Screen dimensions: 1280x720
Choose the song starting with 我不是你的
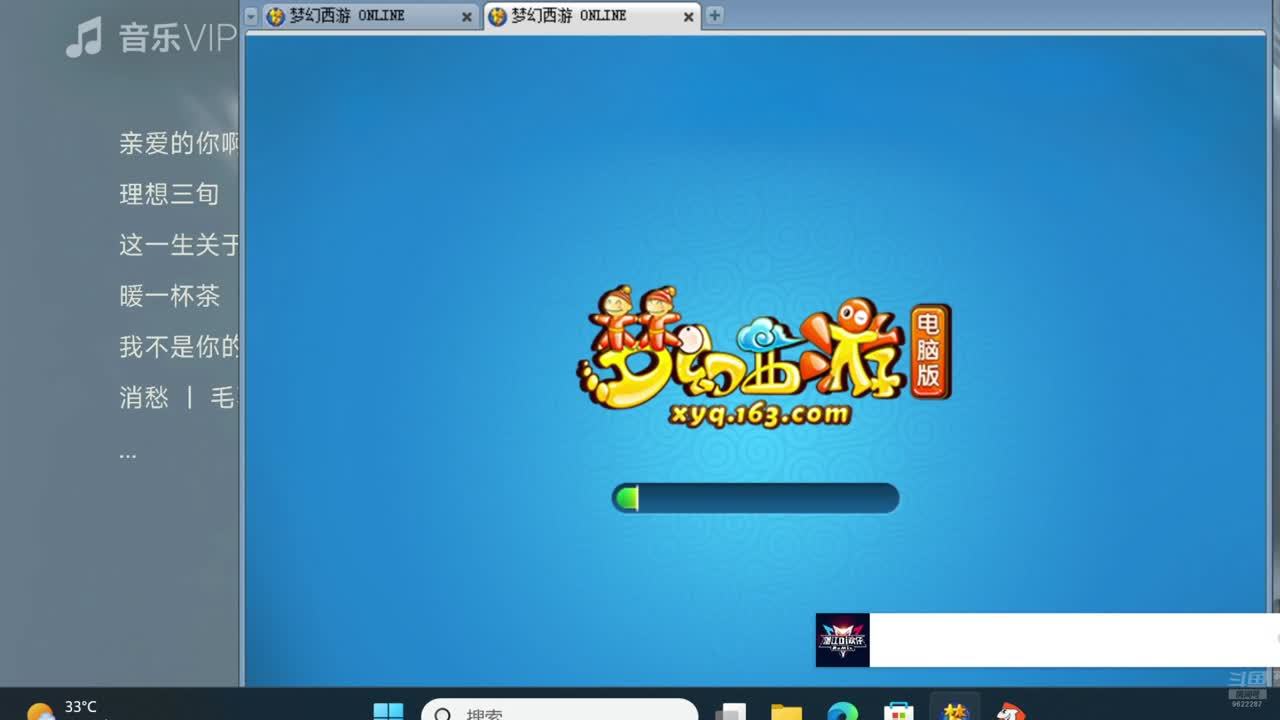tap(179, 347)
